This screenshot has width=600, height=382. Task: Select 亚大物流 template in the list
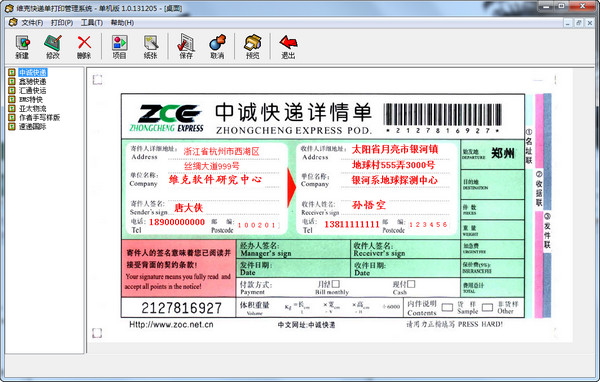(33, 108)
